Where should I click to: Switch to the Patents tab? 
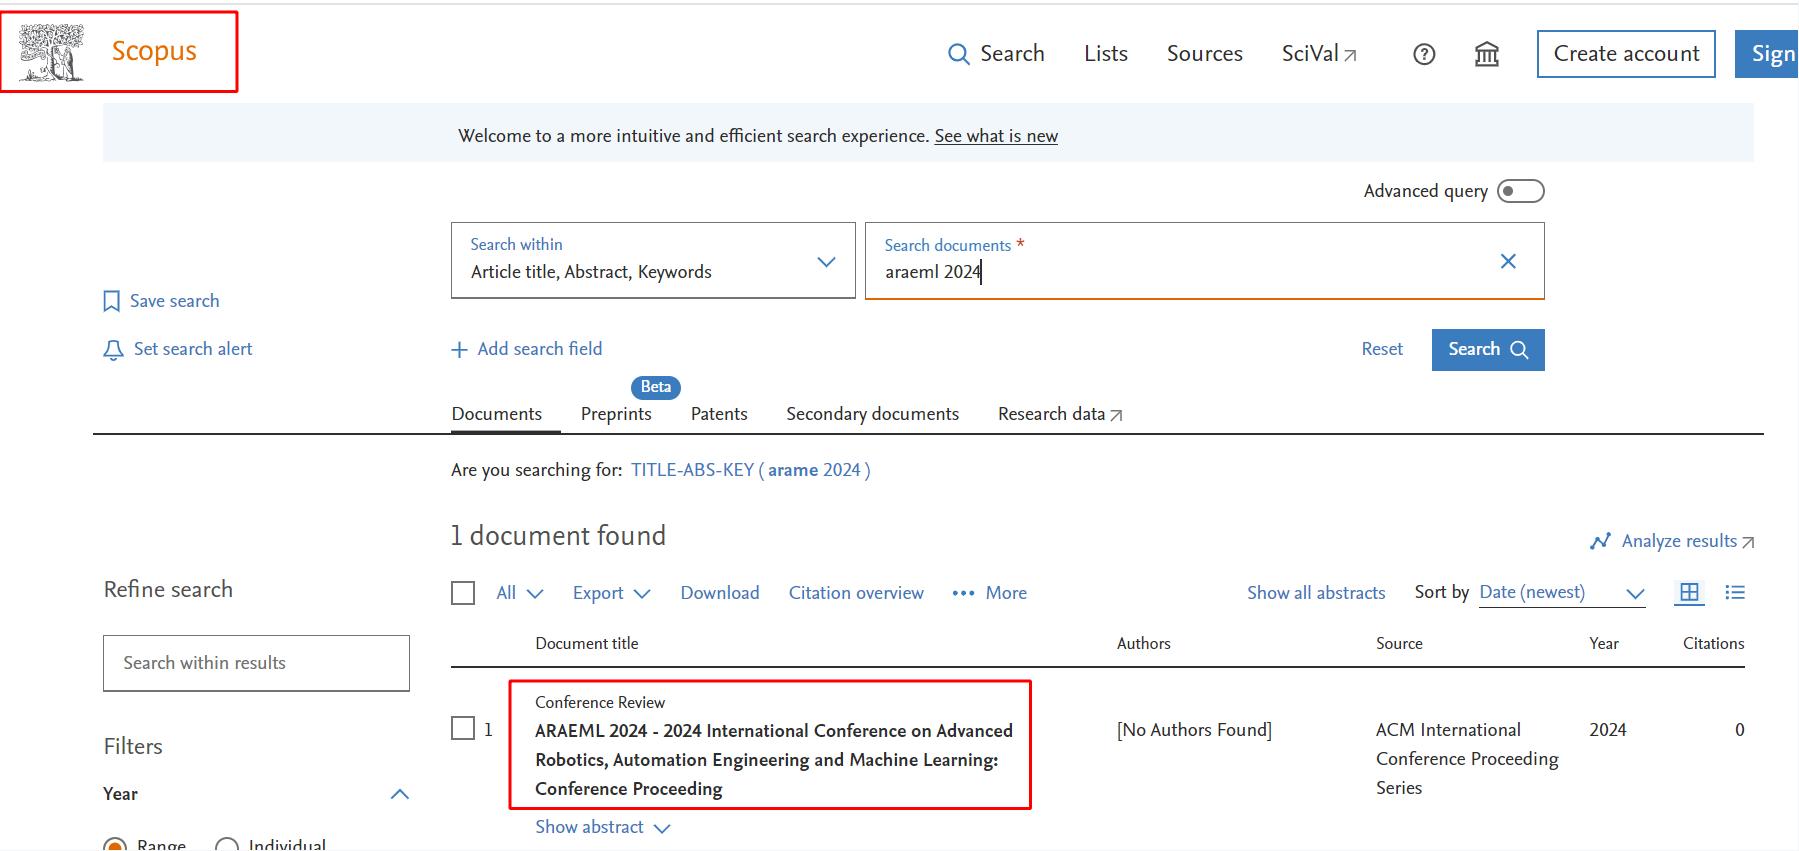pyautogui.click(x=719, y=414)
